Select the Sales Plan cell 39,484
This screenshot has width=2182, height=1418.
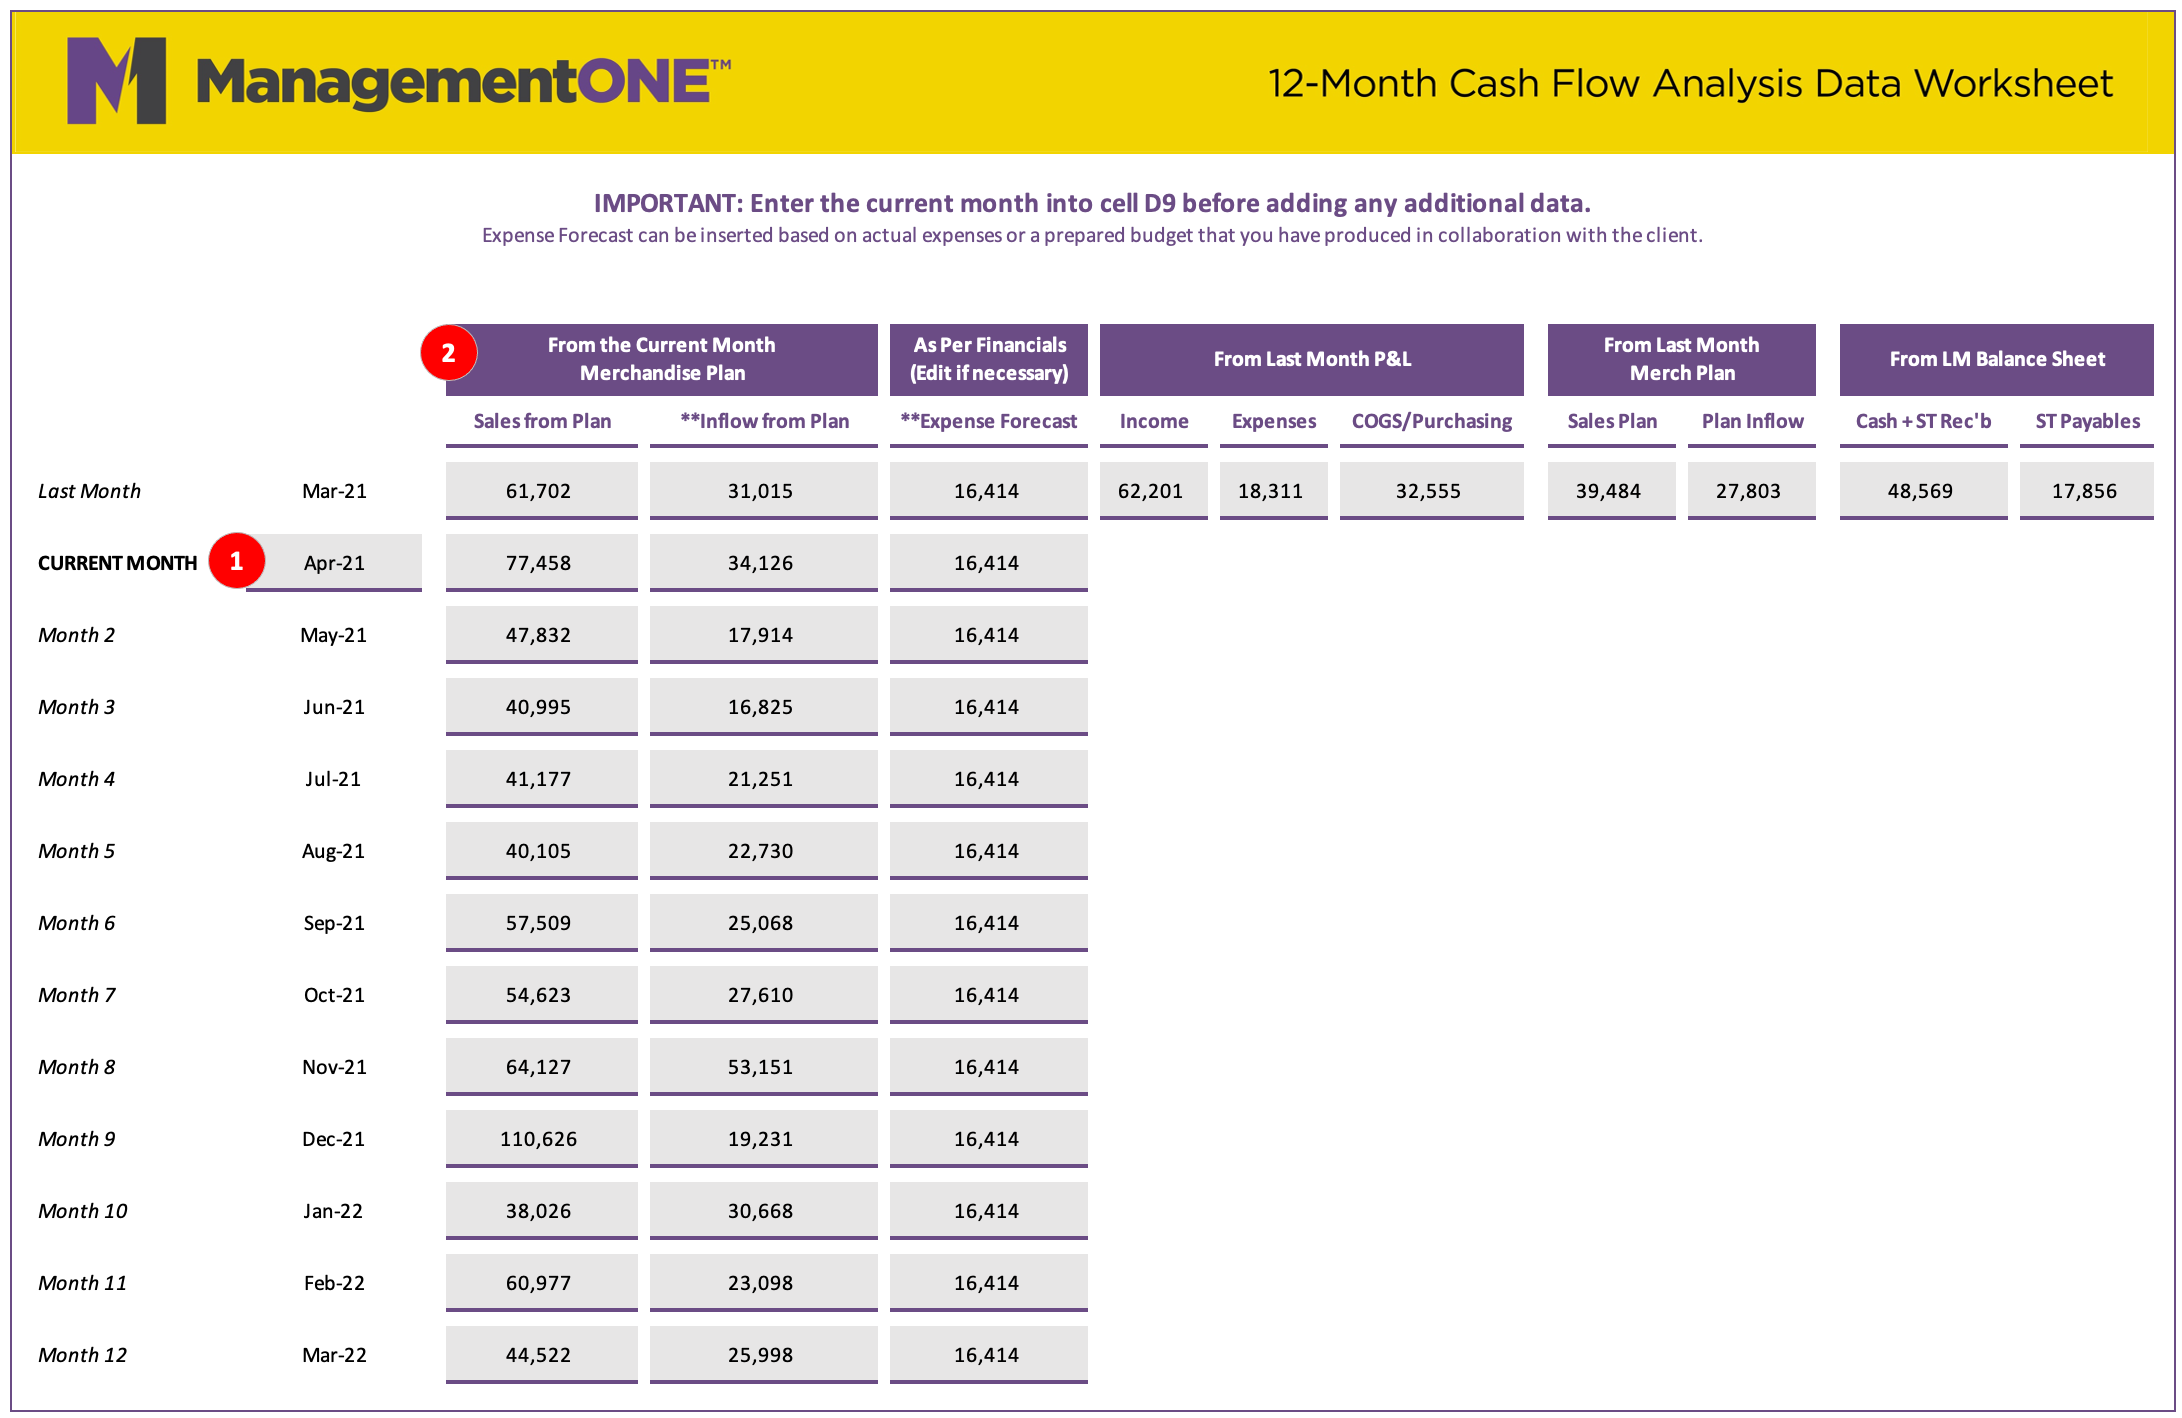click(1611, 490)
